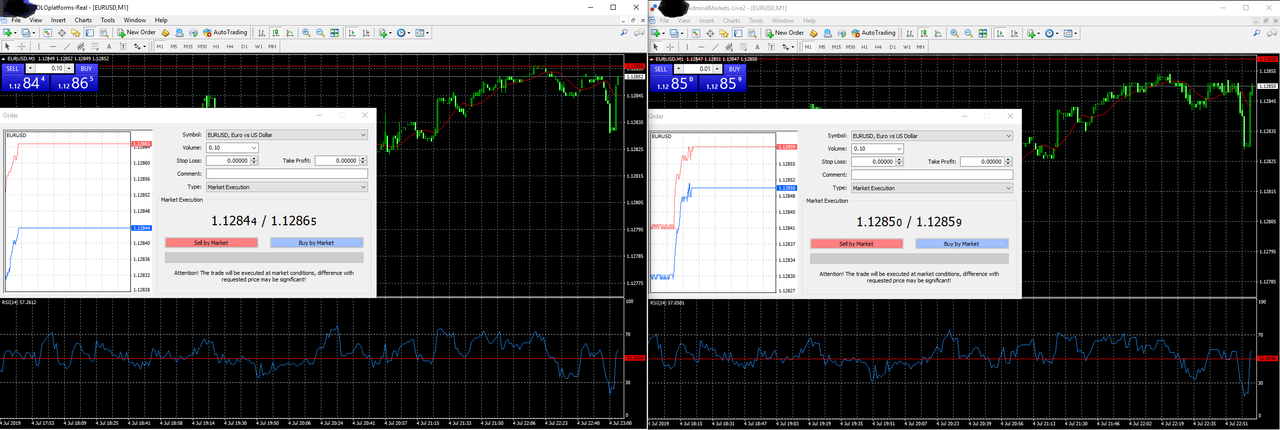Open Help menu in right terminal
This screenshot has height=430, width=1280.
tap(809, 20)
